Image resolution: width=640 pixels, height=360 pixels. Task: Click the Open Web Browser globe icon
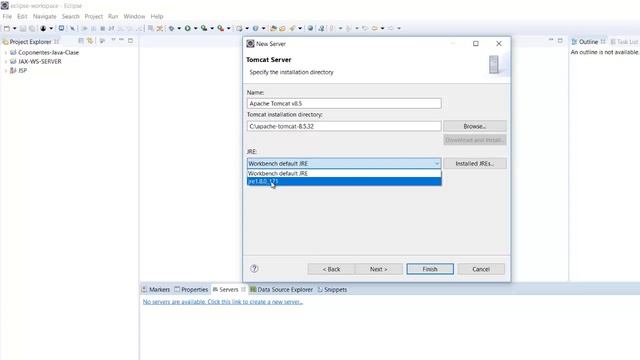click(x=310, y=28)
